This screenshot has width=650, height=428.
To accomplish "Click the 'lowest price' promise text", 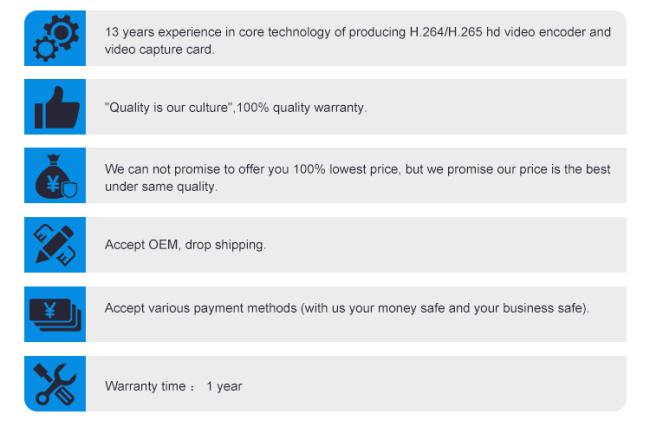I will click(357, 178).
